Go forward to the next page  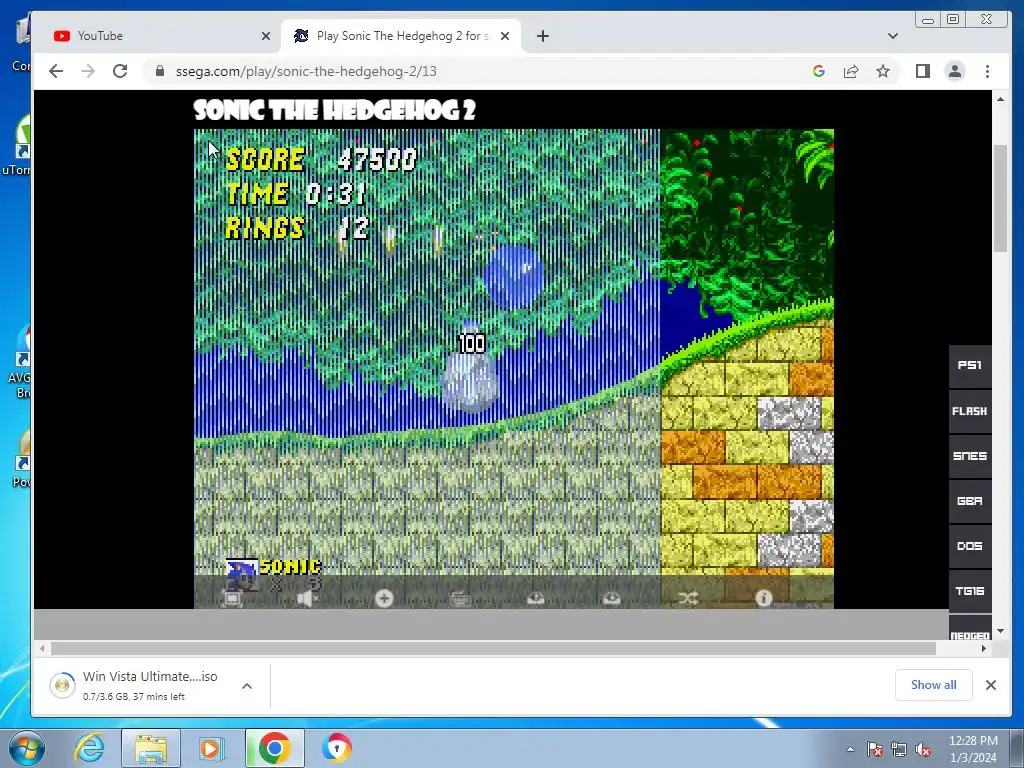click(x=88, y=71)
